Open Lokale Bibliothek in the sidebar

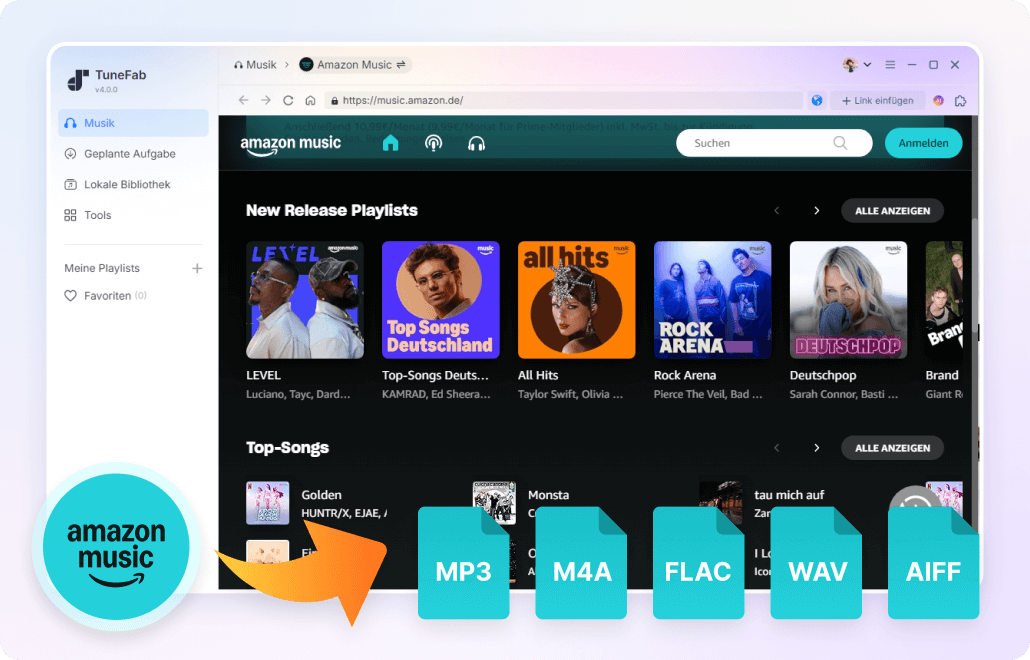pos(126,185)
